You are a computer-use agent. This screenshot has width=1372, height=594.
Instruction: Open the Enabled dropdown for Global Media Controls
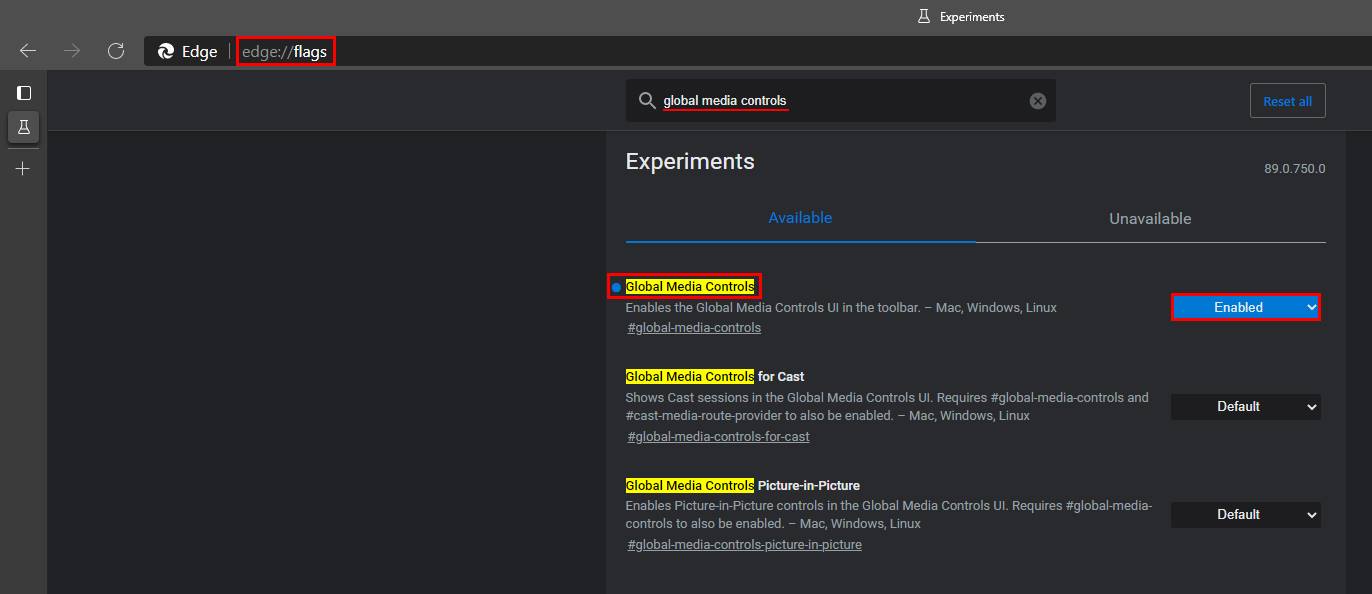pos(1246,307)
